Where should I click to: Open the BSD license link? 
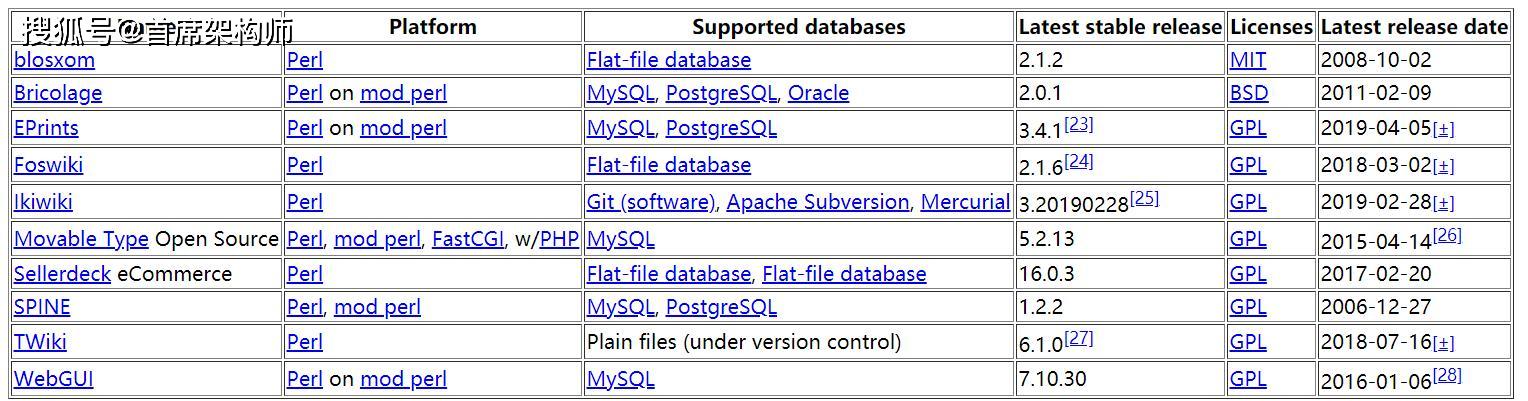(1249, 93)
